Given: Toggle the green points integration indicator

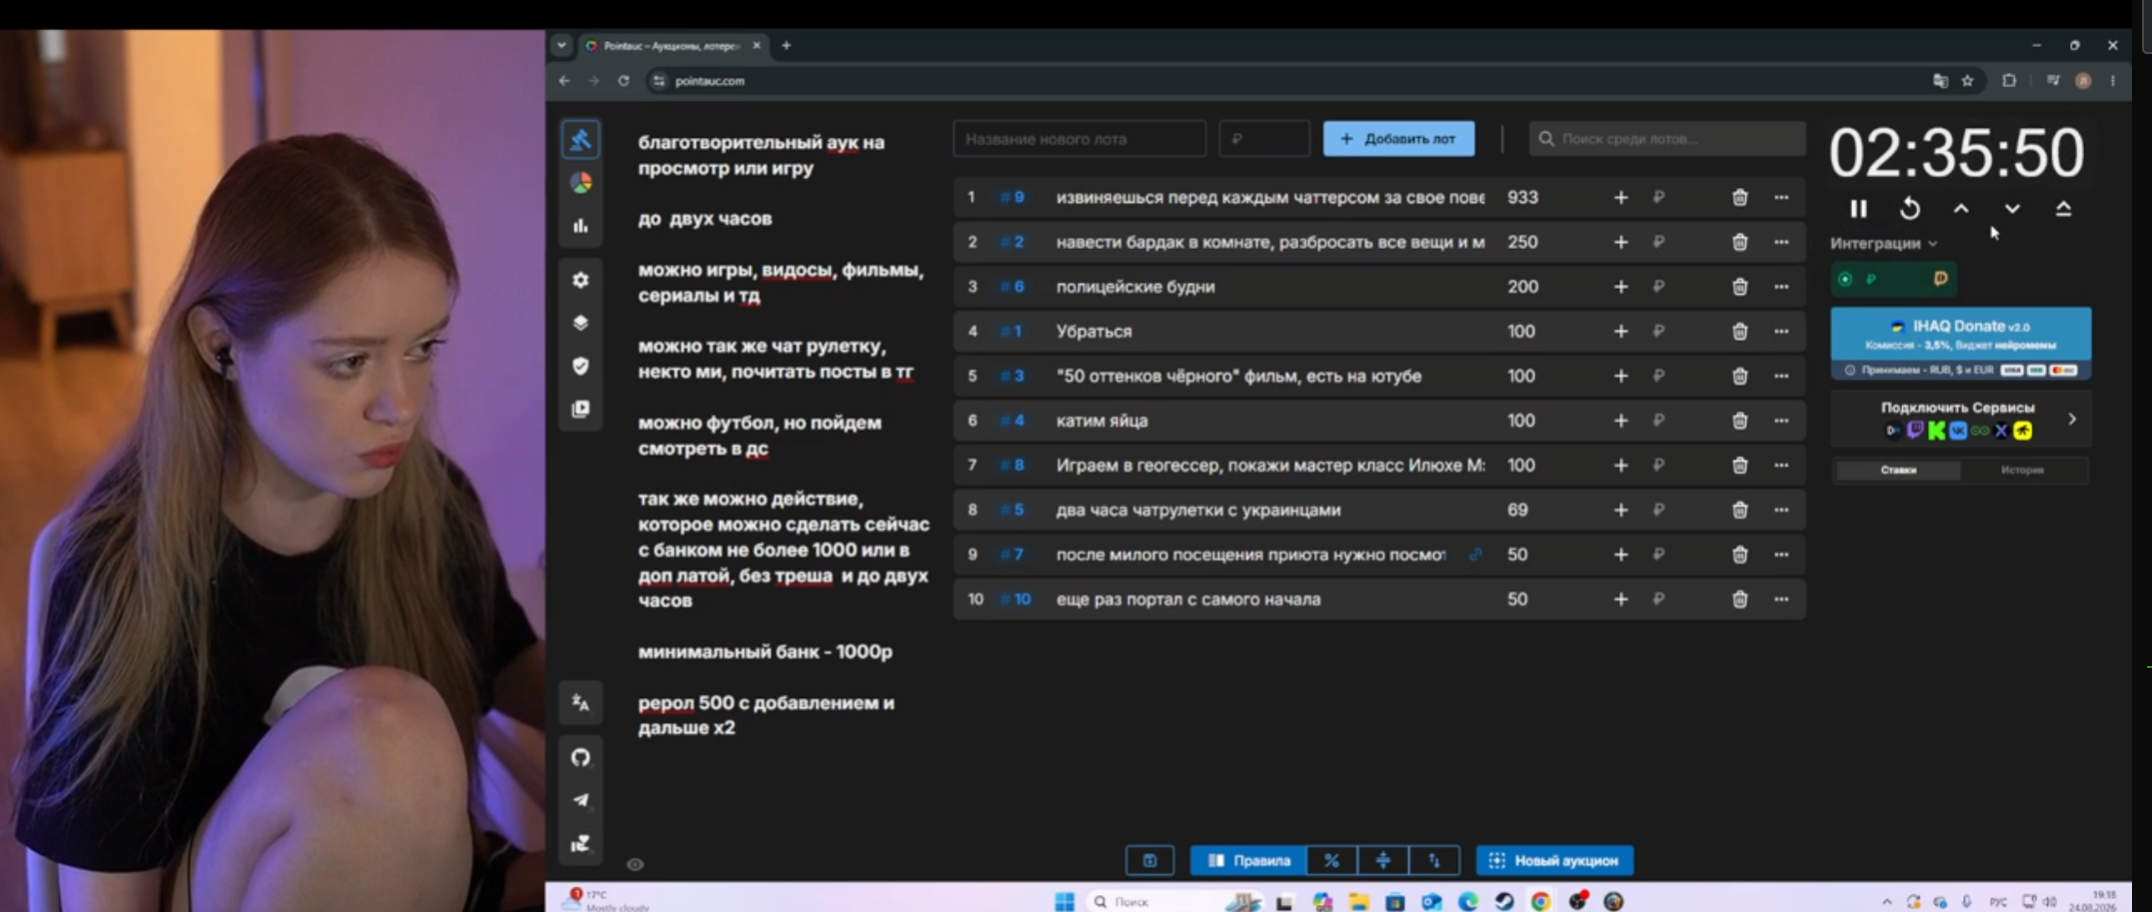Looking at the screenshot, I should click(x=1846, y=280).
